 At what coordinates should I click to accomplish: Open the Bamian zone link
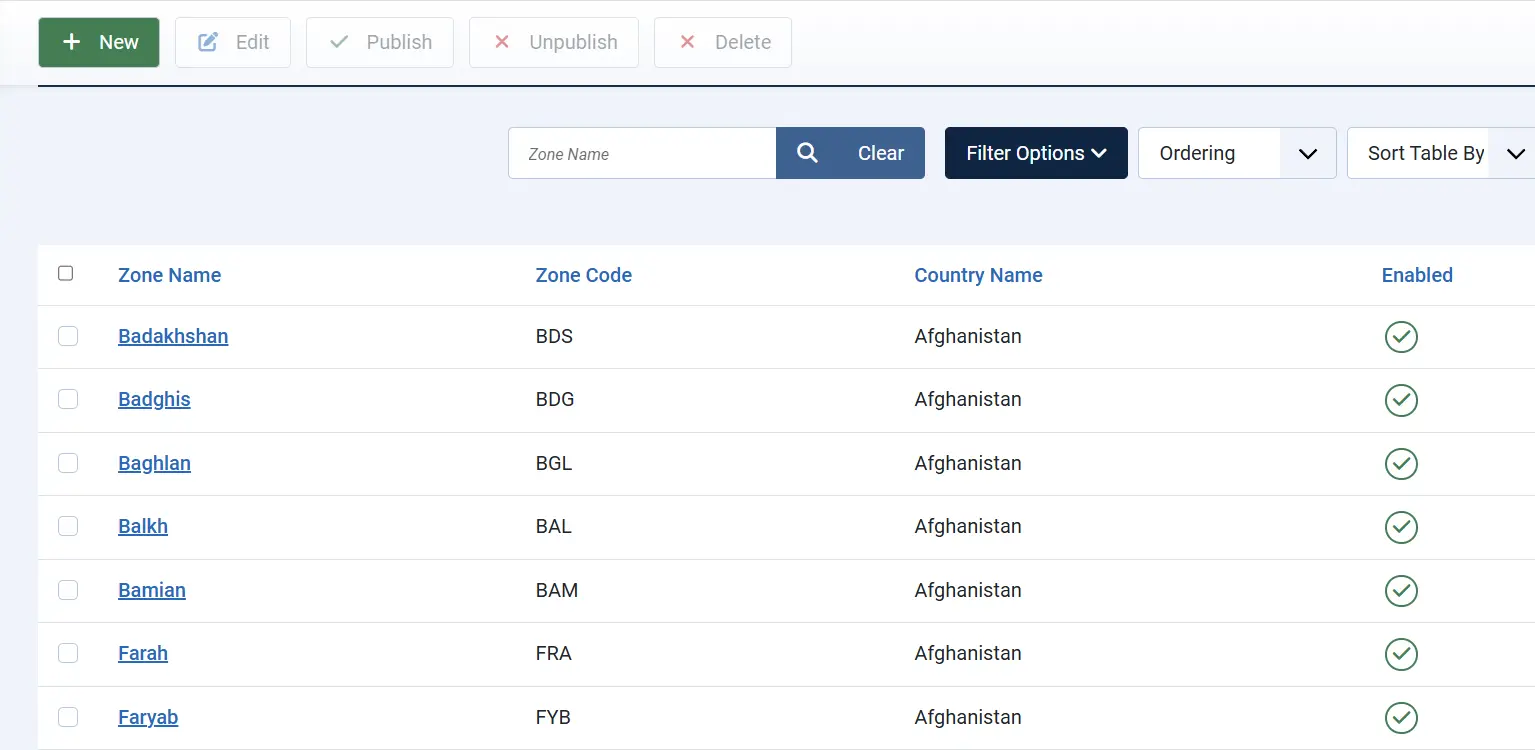pyautogui.click(x=152, y=590)
